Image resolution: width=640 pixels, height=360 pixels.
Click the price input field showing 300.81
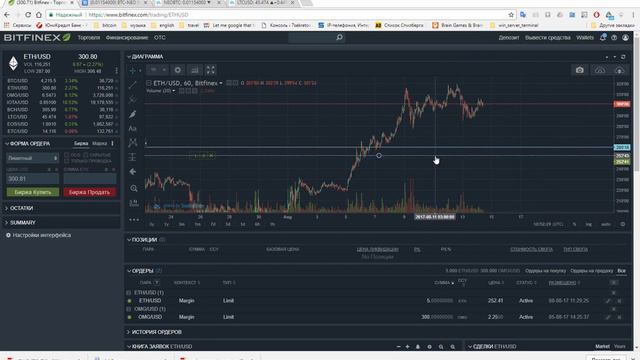coord(32,178)
